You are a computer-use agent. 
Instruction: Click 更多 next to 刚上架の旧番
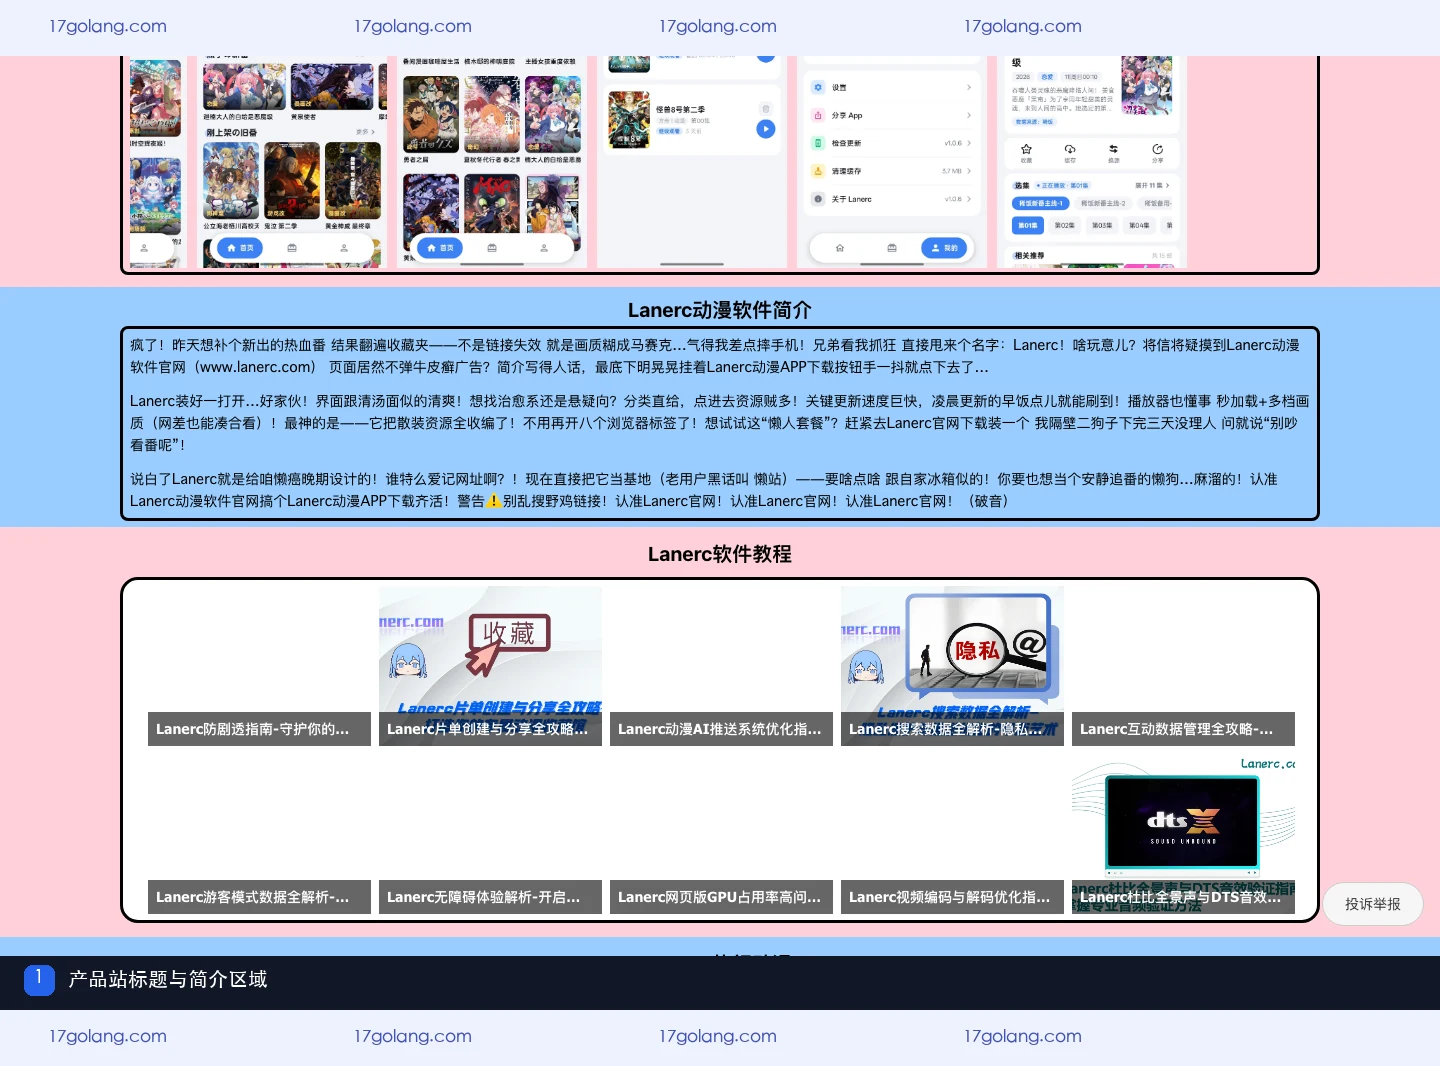[x=365, y=132]
